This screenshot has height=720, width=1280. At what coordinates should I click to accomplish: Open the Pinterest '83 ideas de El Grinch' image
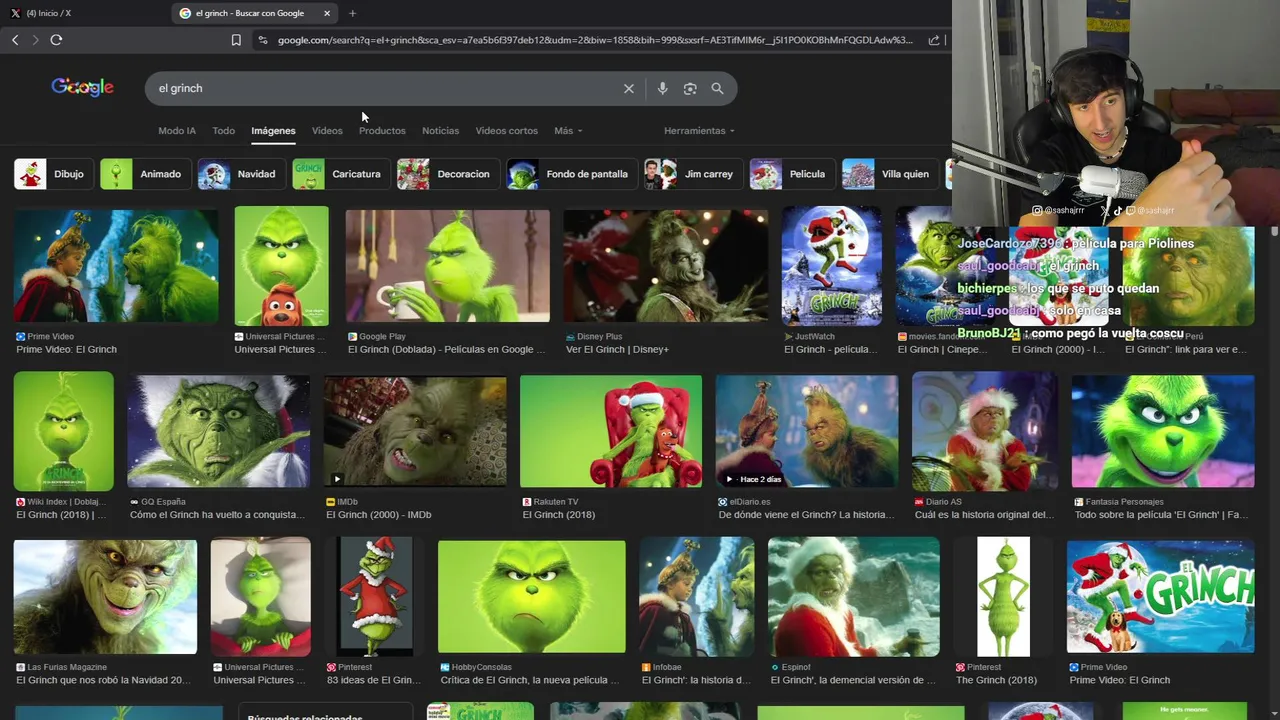click(375, 597)
